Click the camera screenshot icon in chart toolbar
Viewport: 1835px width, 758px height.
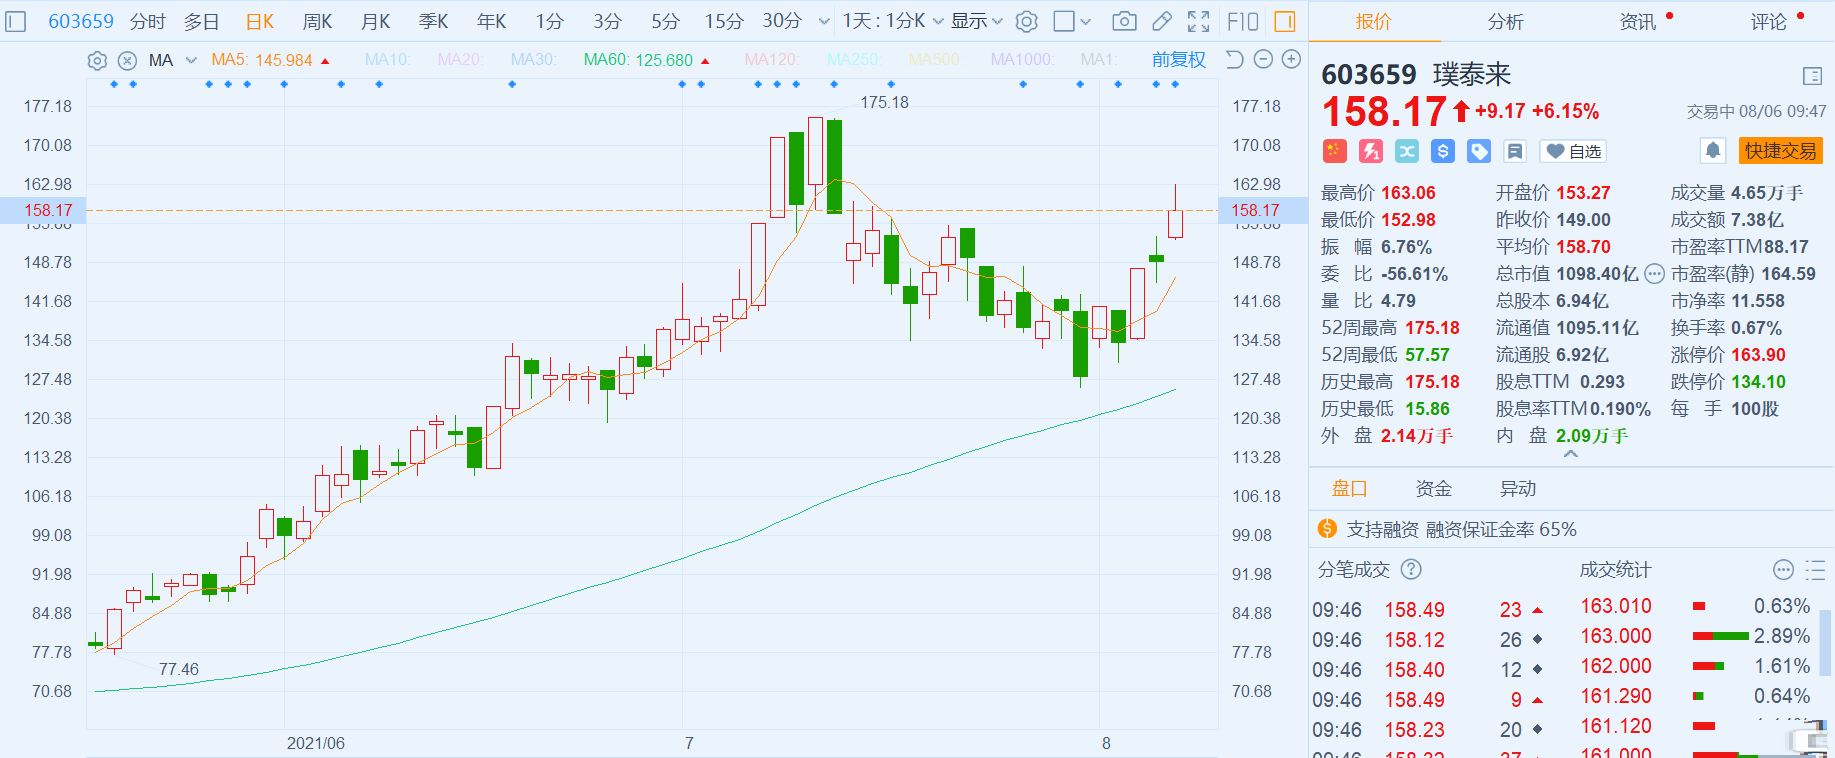(x=1124, y=21)
